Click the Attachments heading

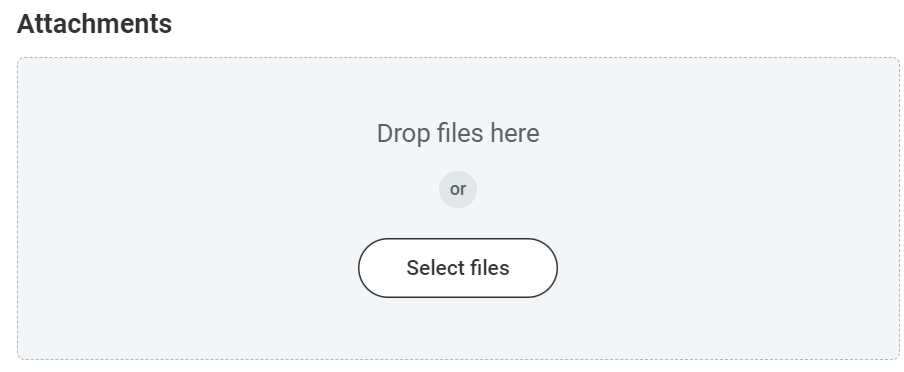click(95, 24)
